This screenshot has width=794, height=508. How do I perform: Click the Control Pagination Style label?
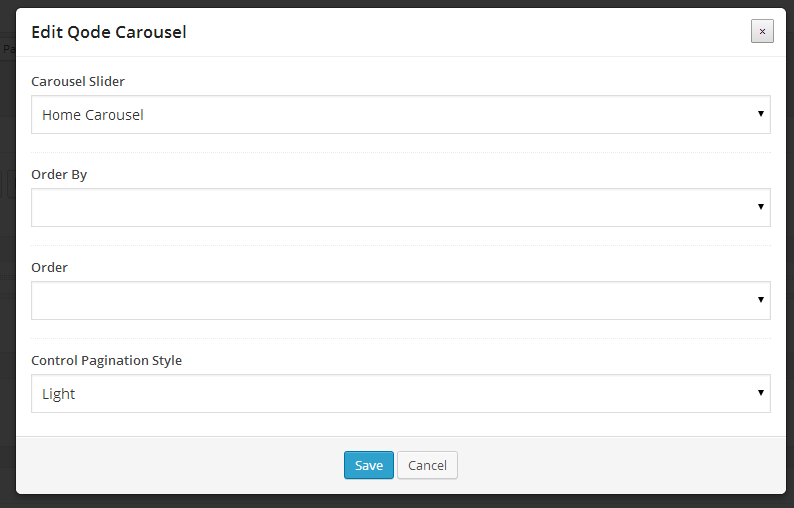[x=106, y=360]
